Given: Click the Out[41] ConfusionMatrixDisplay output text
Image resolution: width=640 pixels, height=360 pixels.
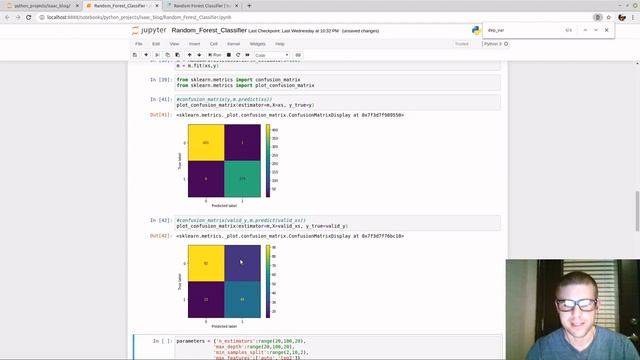Looking at the screenshot, I should coord(290,115).
